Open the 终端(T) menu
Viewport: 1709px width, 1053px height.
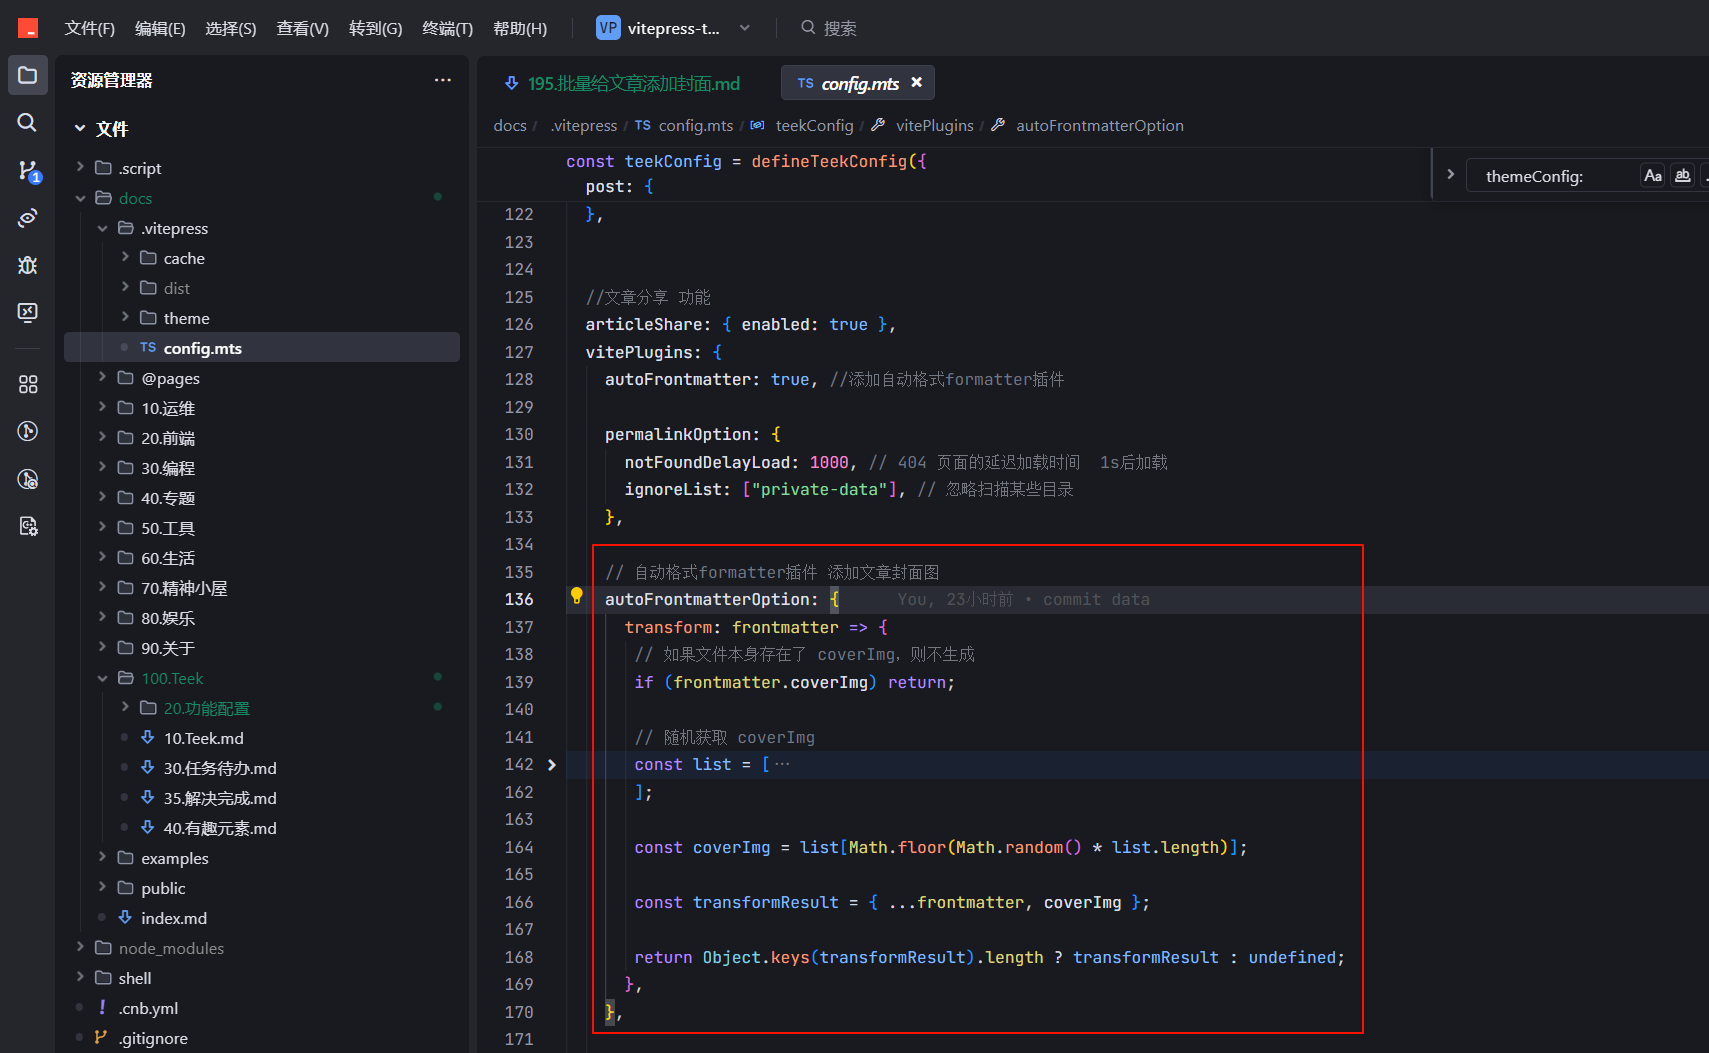(447, 28)
